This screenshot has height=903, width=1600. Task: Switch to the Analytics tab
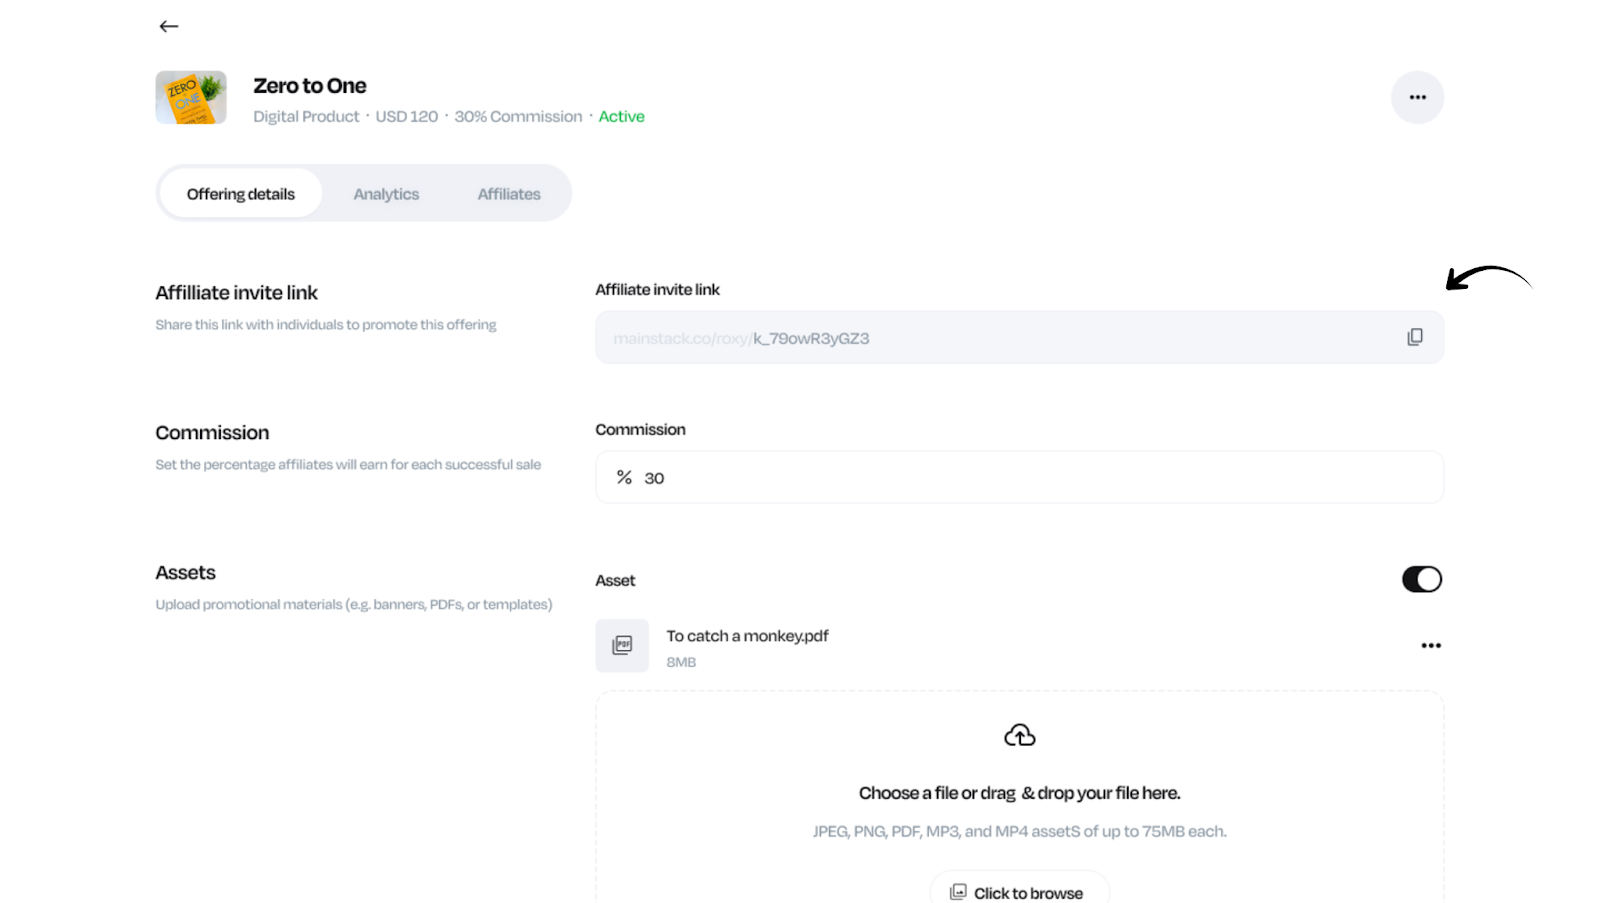[386, 194]
